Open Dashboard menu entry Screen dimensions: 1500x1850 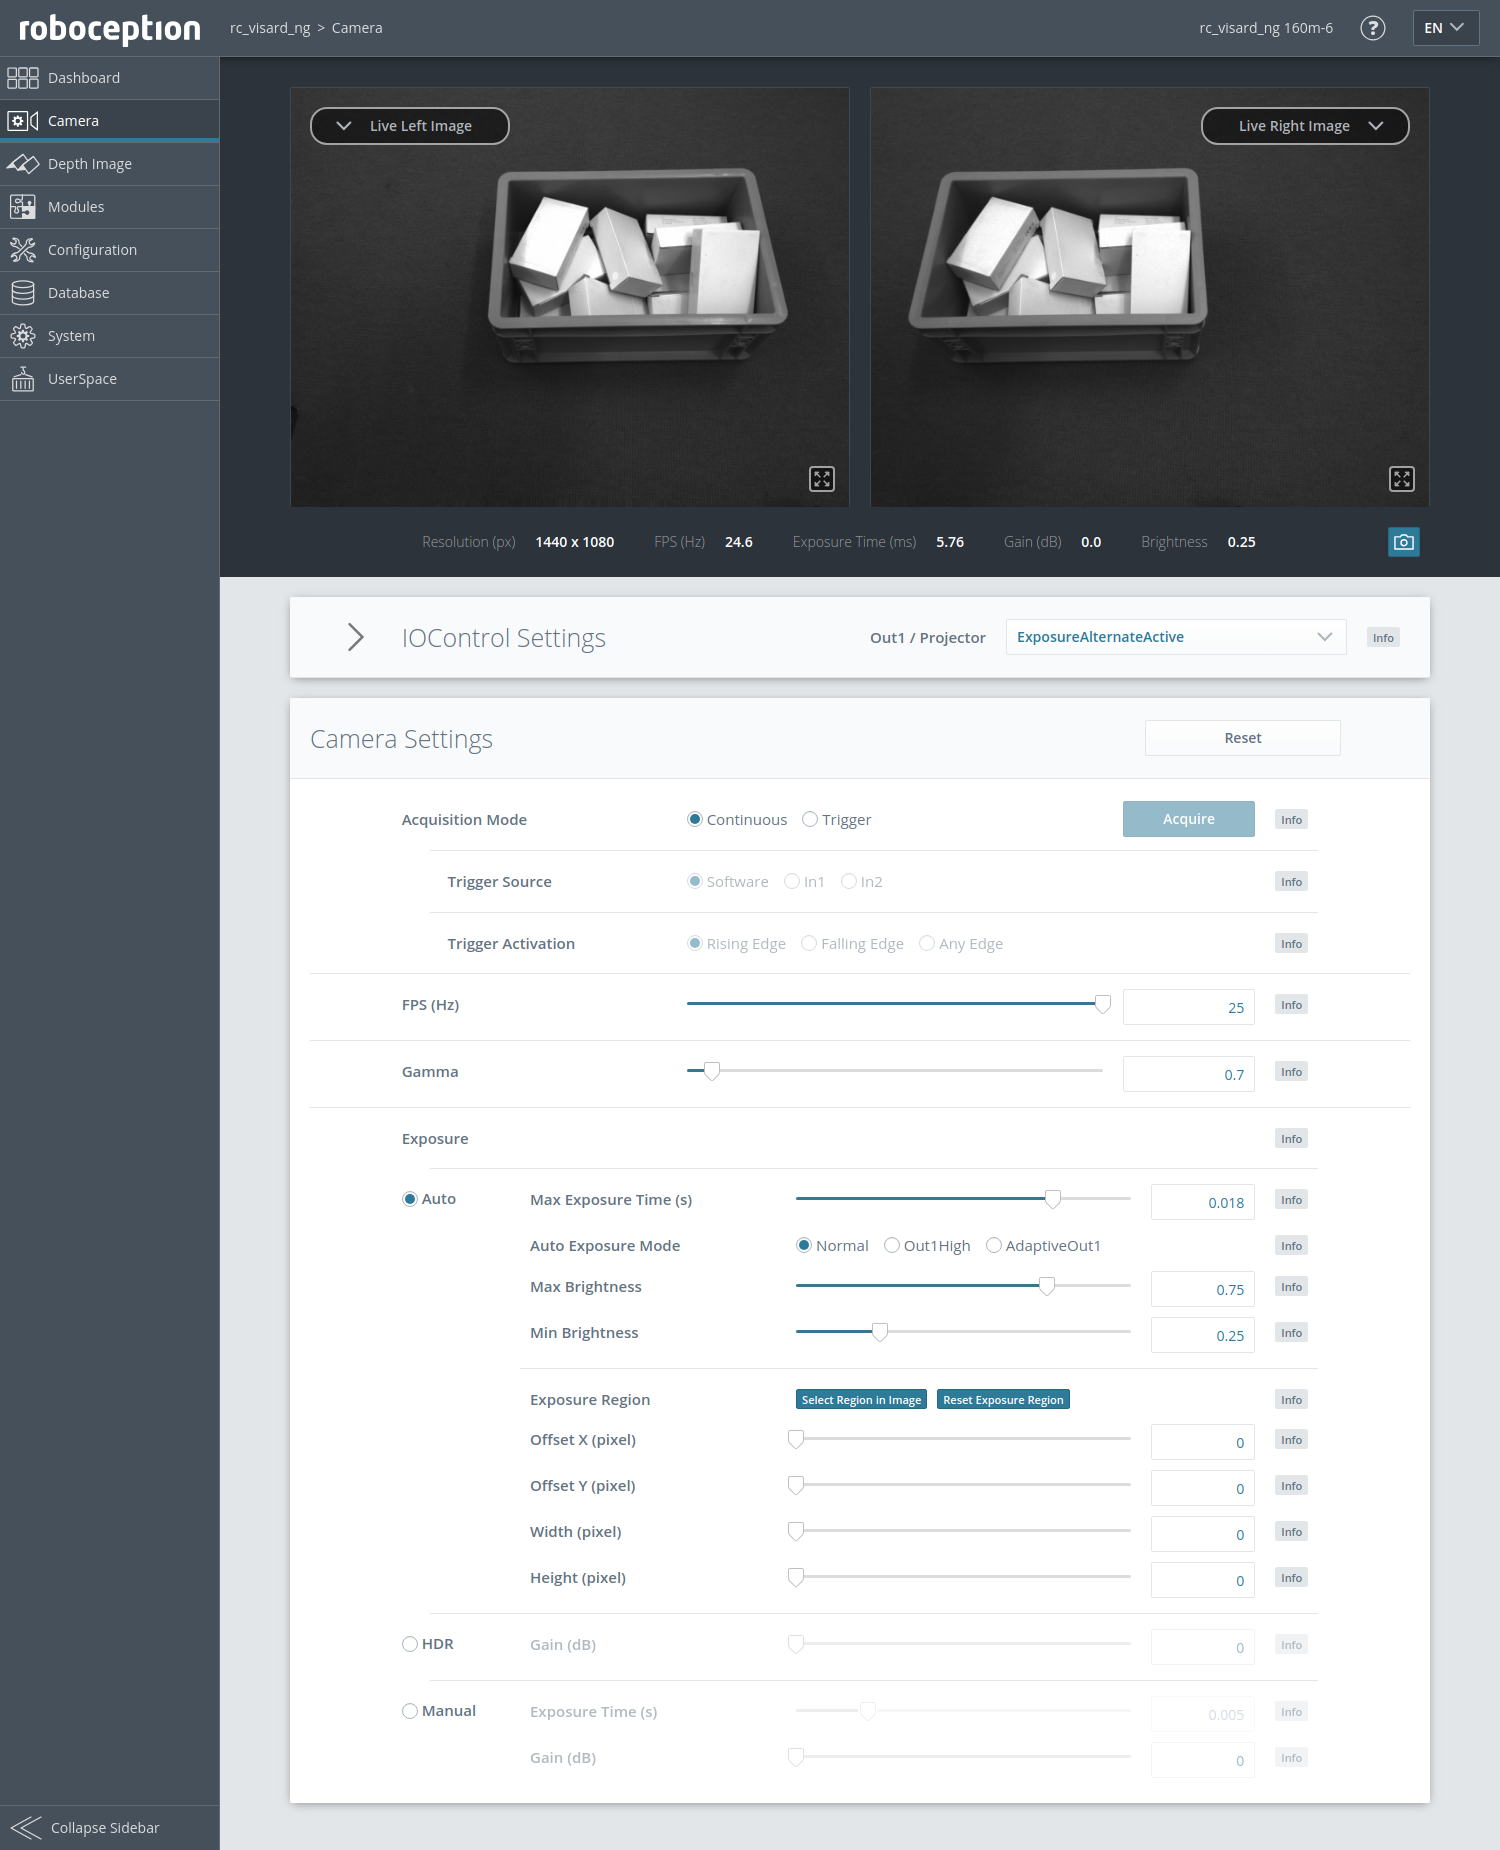(110, 78)
